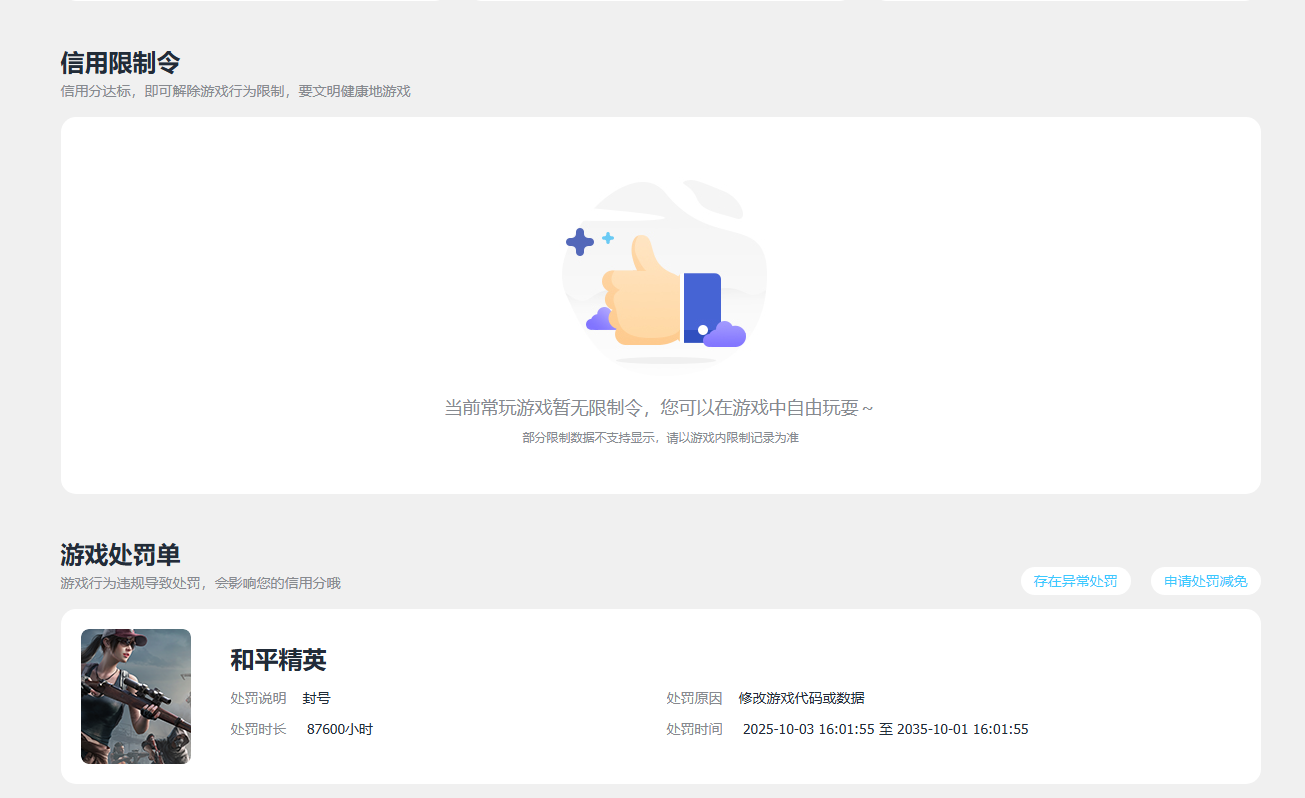Open the 和平精英 game cover thumbnail

coord(136,696)
